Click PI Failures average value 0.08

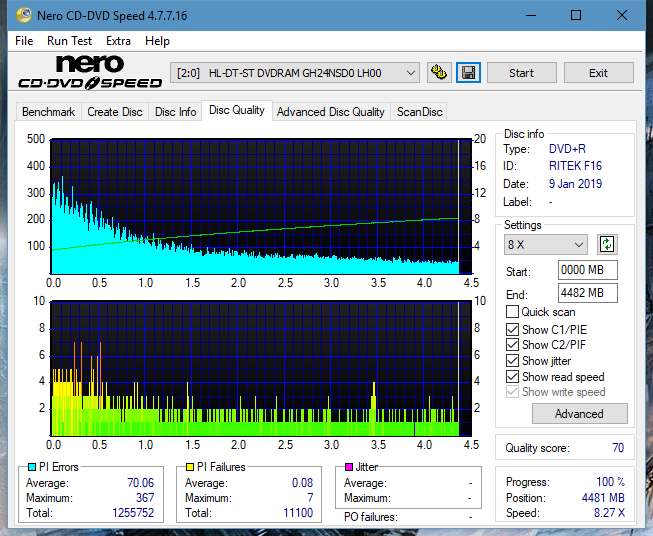(x=302, y=483)
